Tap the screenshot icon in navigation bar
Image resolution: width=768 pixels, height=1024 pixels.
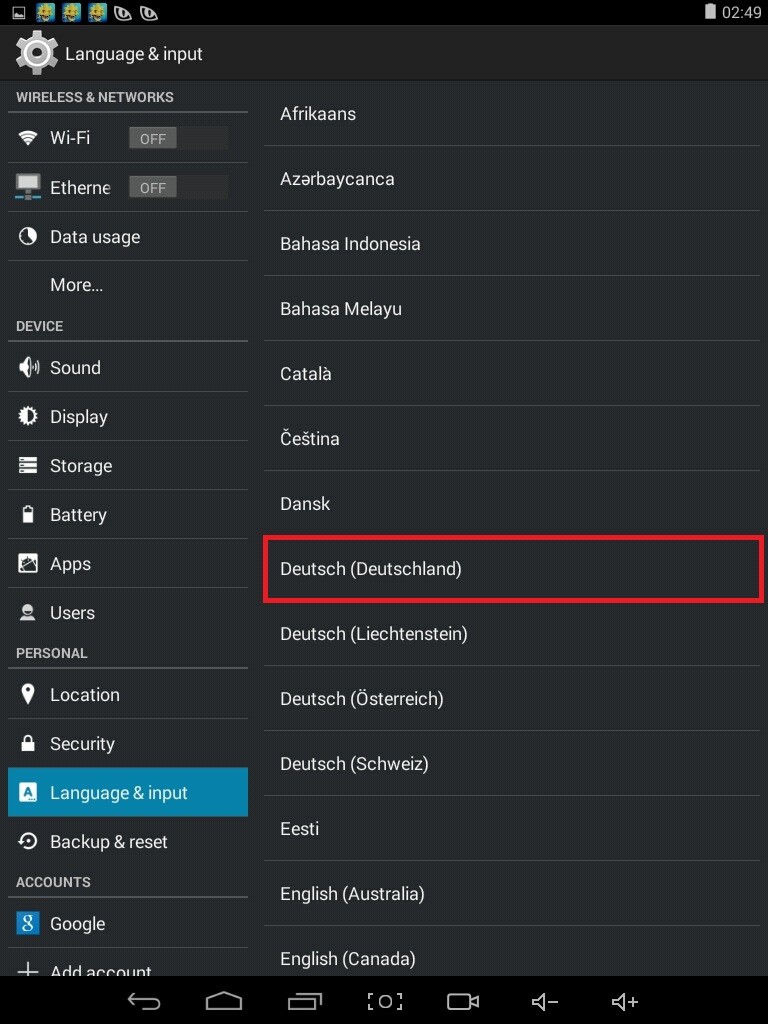(385, 1001)
